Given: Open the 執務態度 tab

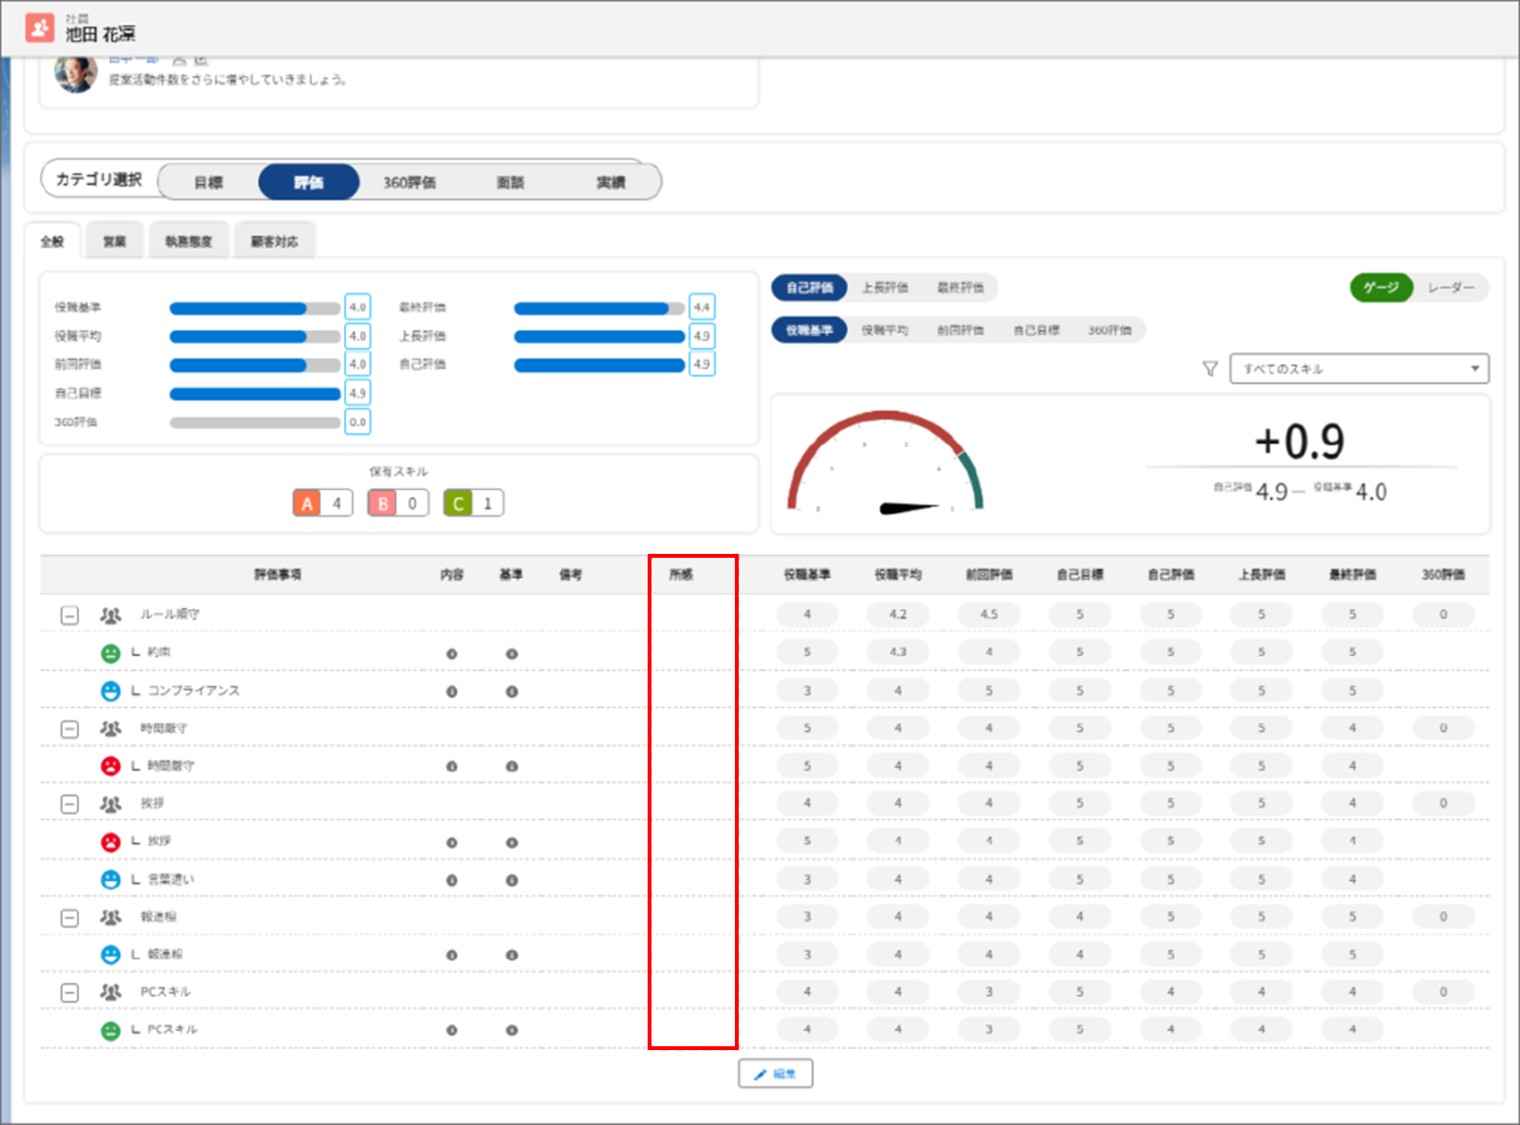Looking at the screenshot, I should point(188,241).
